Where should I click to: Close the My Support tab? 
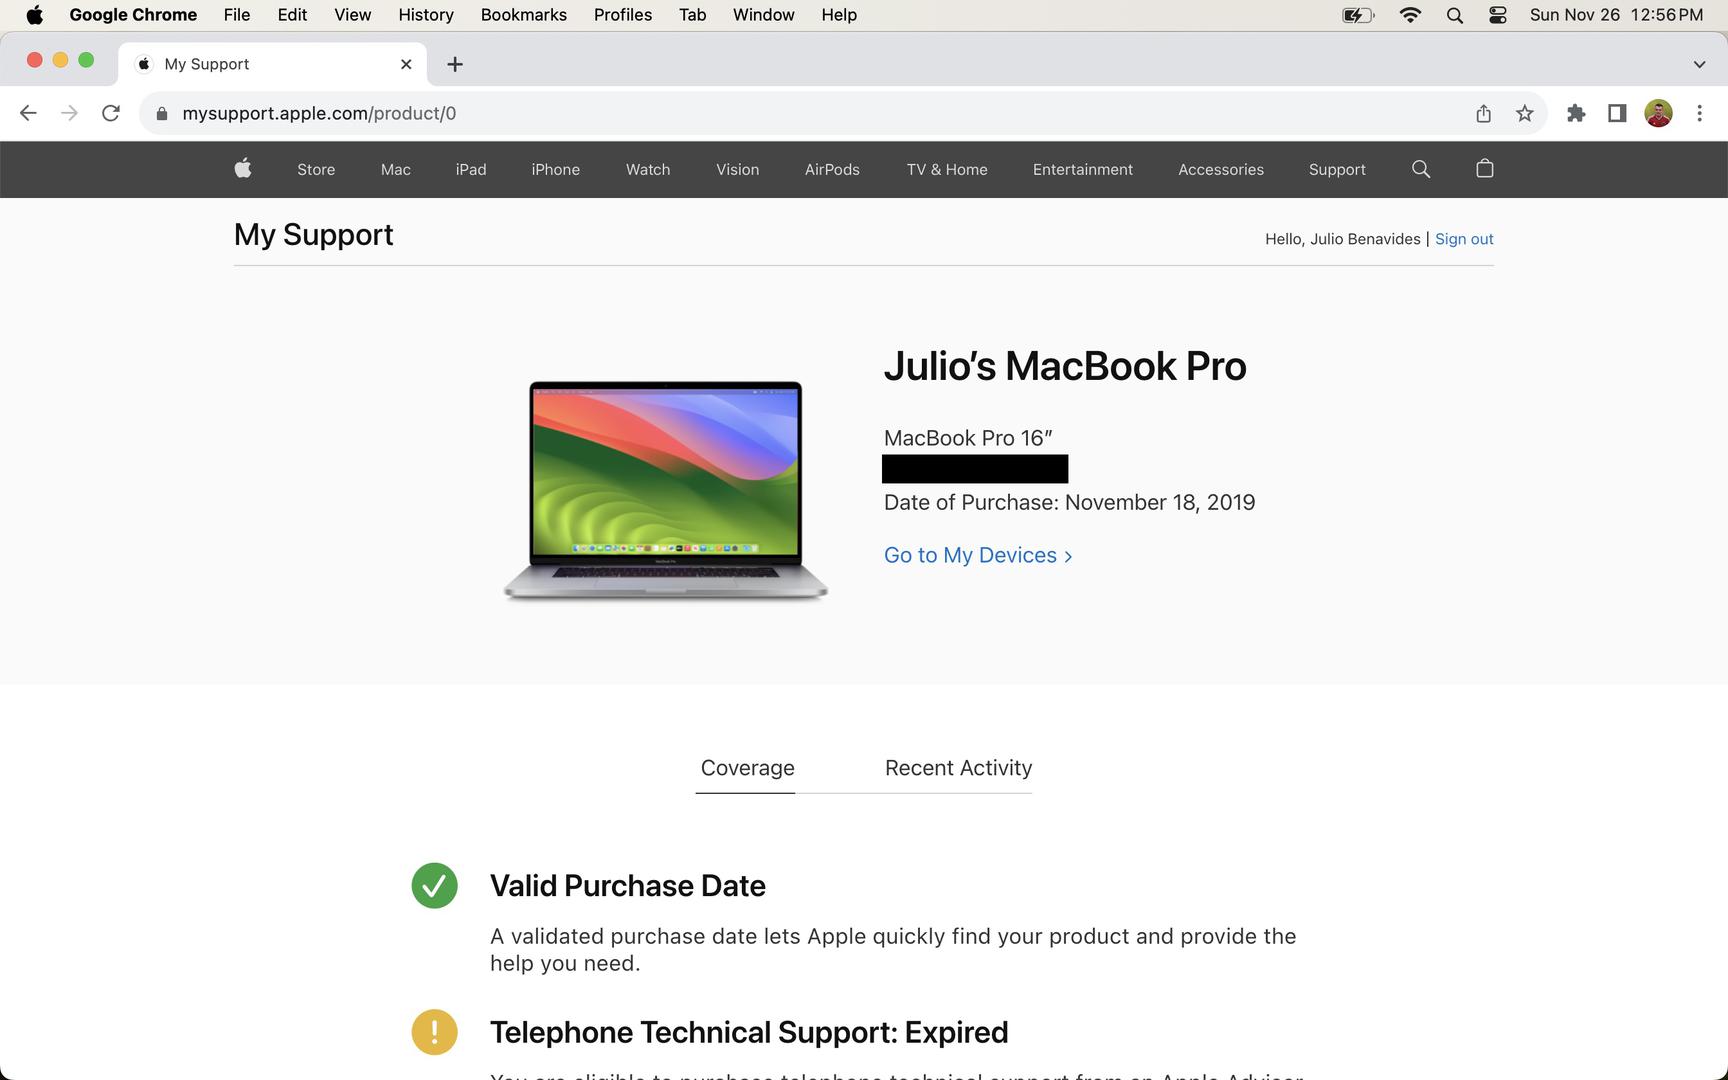(x=406, y=64)
